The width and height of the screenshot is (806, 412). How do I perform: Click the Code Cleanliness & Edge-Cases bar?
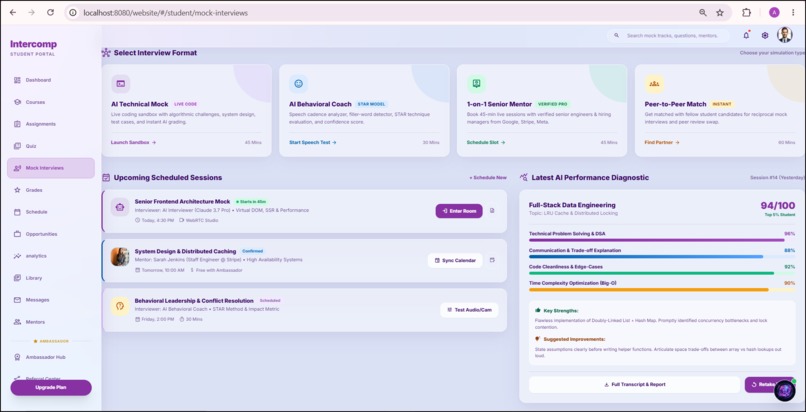662,273
